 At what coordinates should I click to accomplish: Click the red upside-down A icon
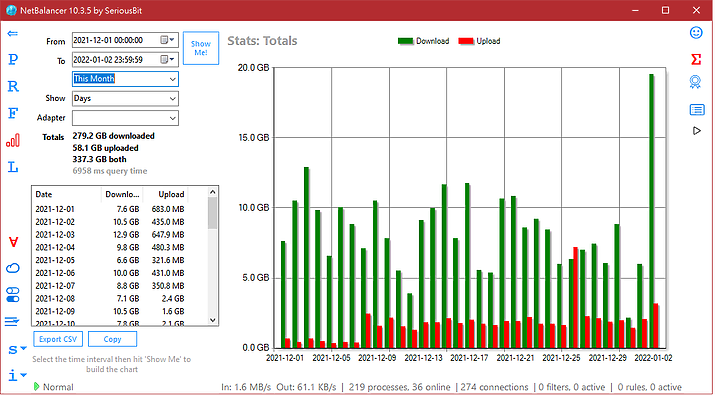[13, 242]
